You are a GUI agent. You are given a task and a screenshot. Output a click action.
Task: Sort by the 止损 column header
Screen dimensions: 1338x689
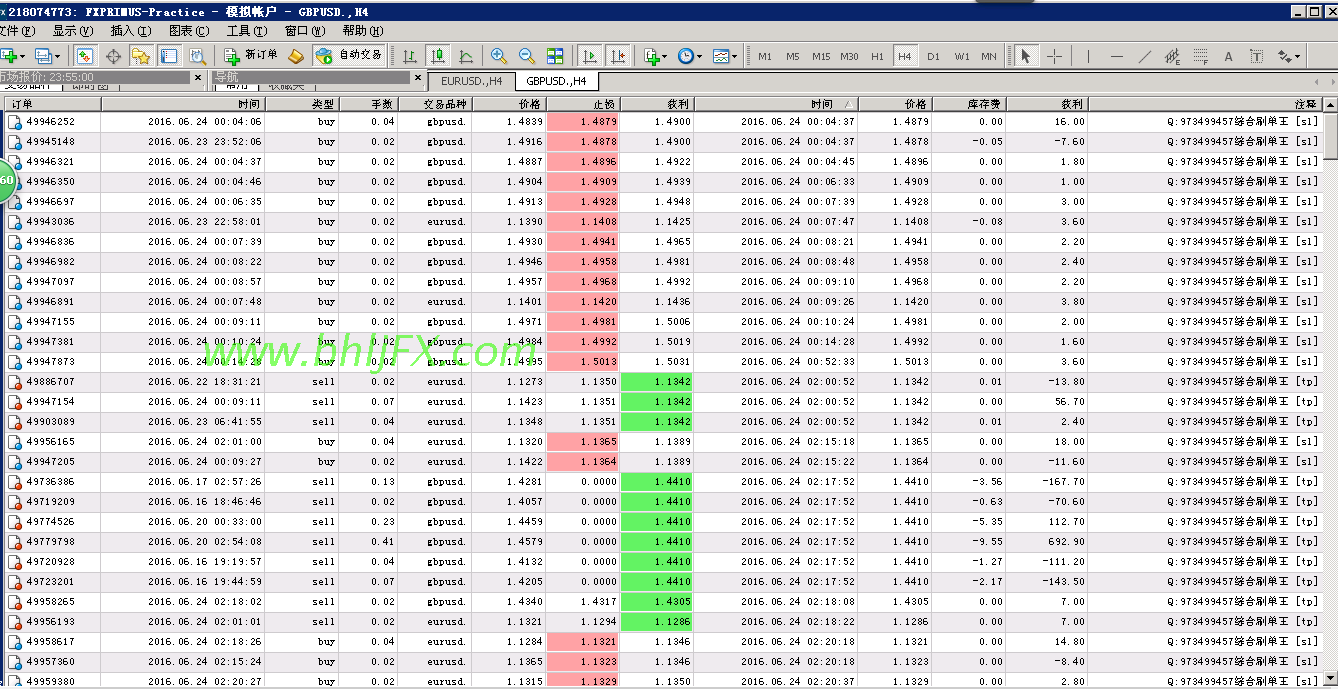tap(583, 104)
